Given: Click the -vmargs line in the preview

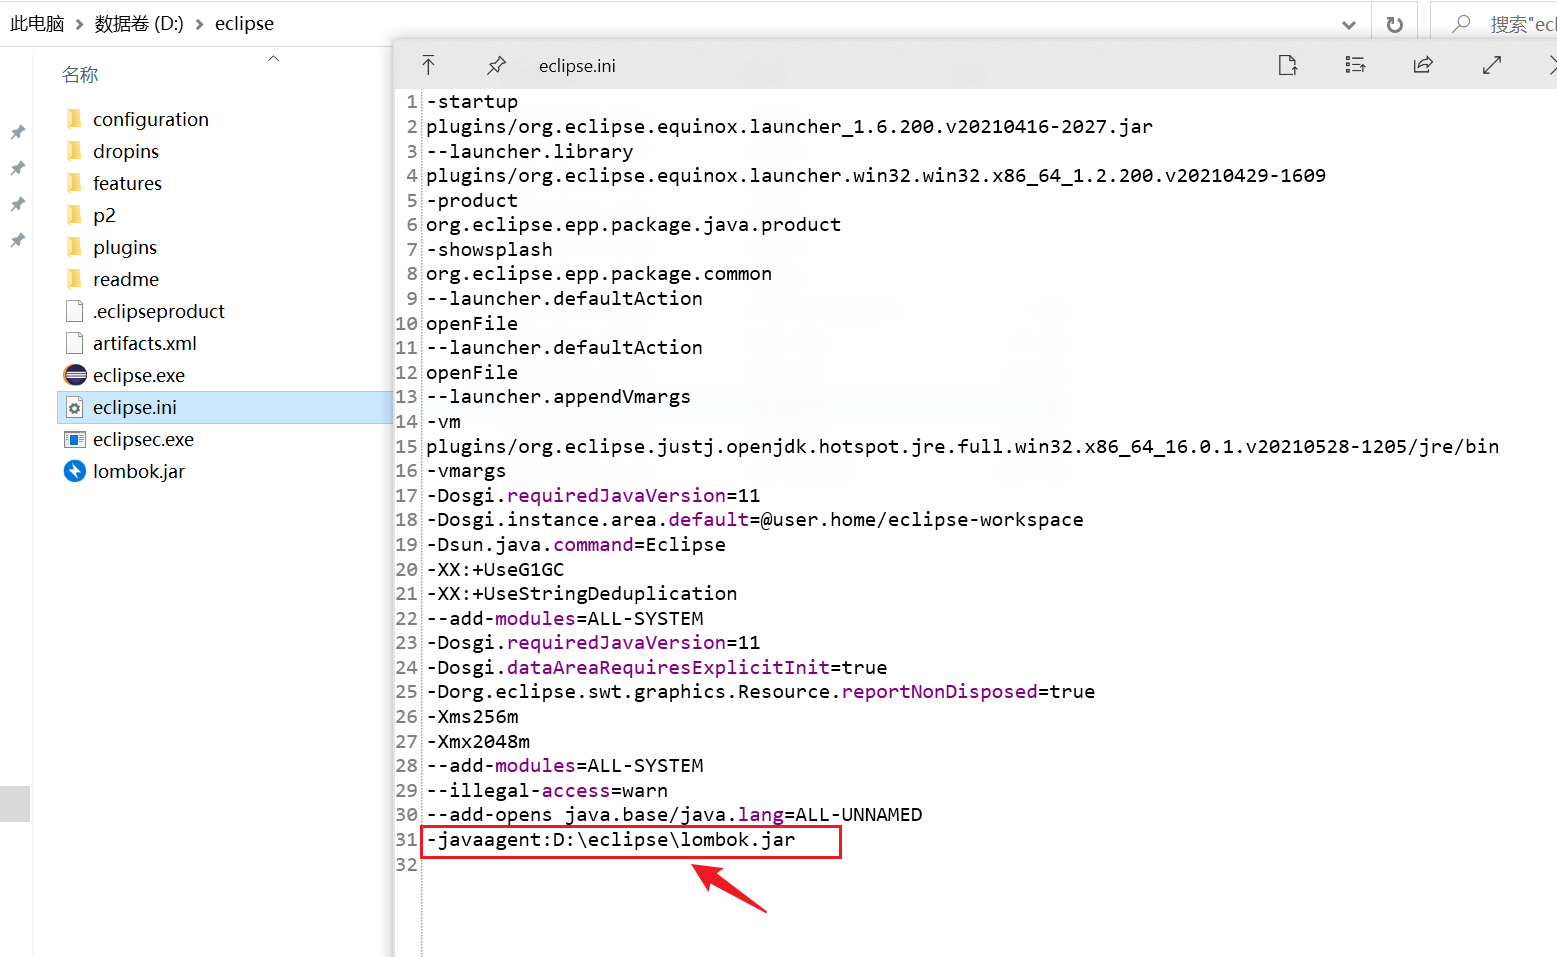Looking at the screenshot, I should tap(466, 470).
